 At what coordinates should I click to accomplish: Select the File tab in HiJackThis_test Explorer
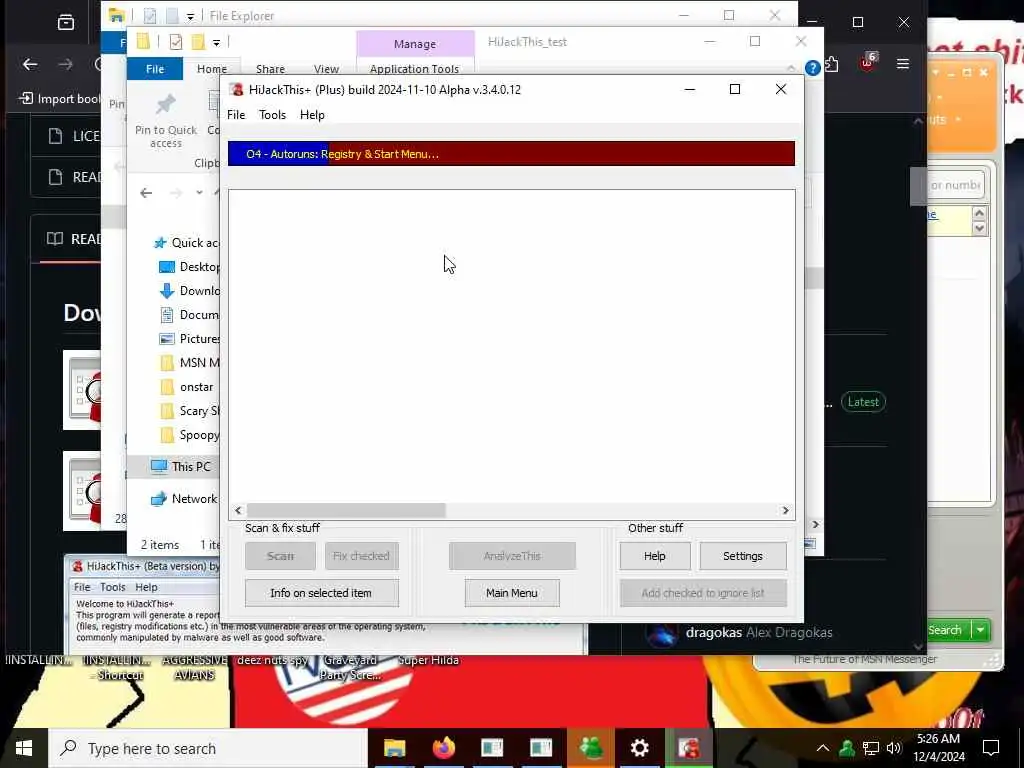[x=155, y=69]
